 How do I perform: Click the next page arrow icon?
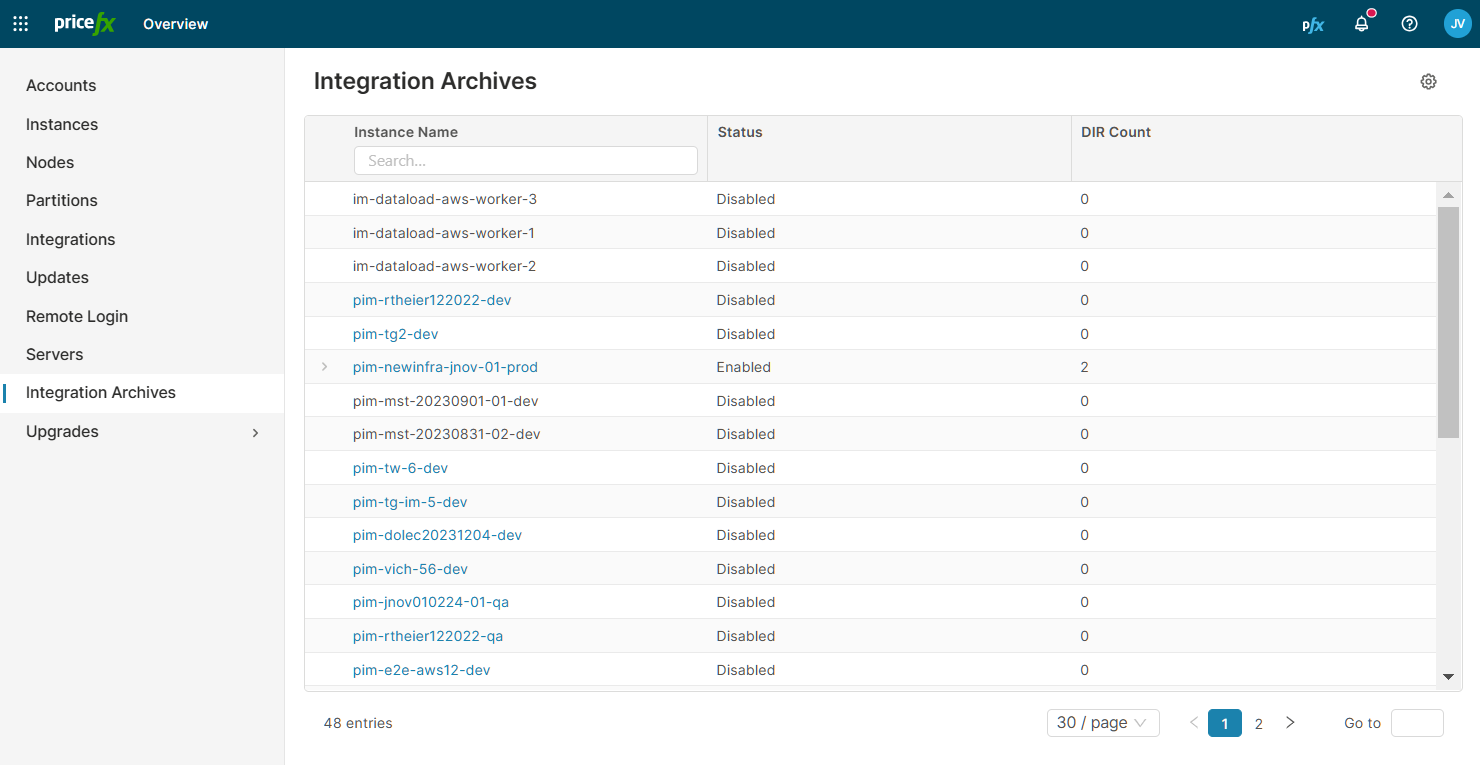1290,722
